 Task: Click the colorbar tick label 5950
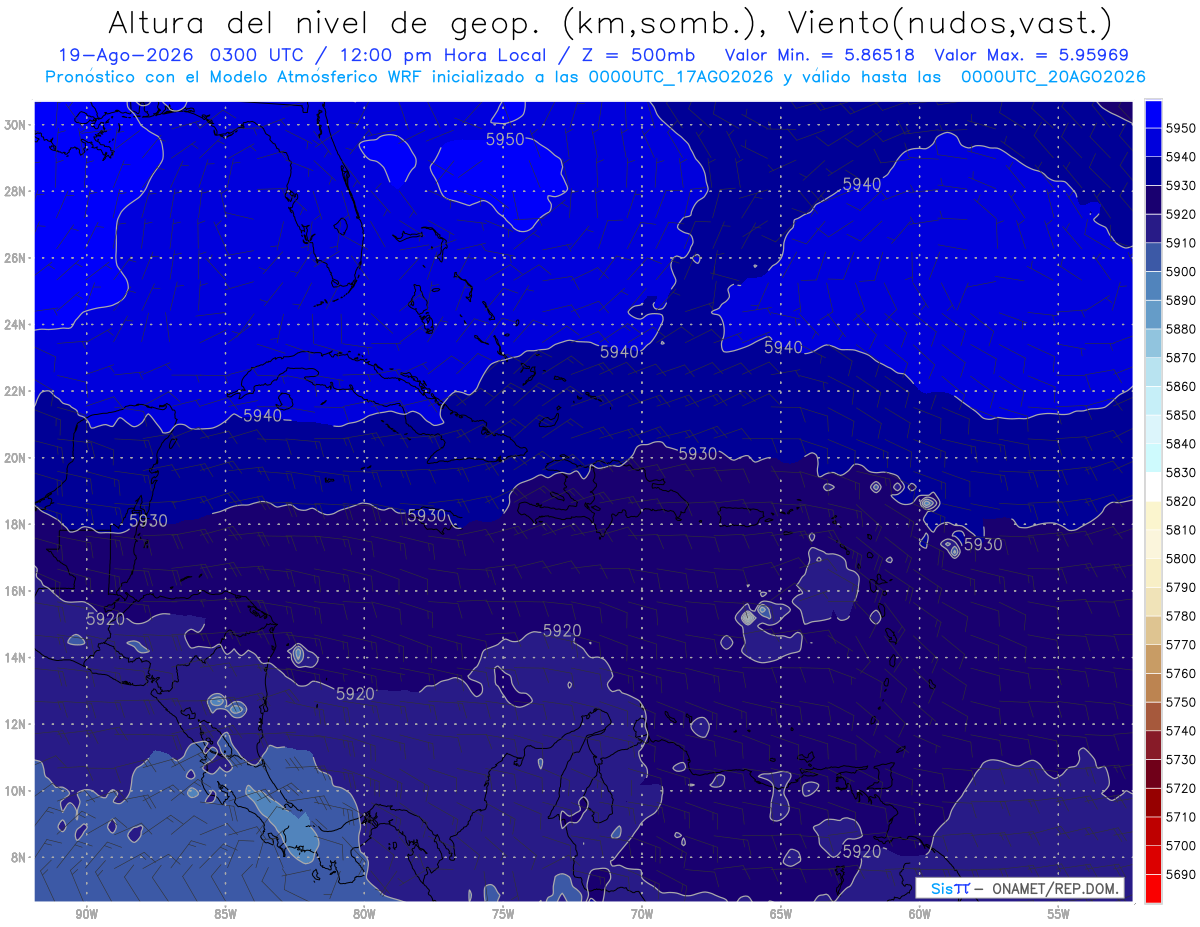1181,128
